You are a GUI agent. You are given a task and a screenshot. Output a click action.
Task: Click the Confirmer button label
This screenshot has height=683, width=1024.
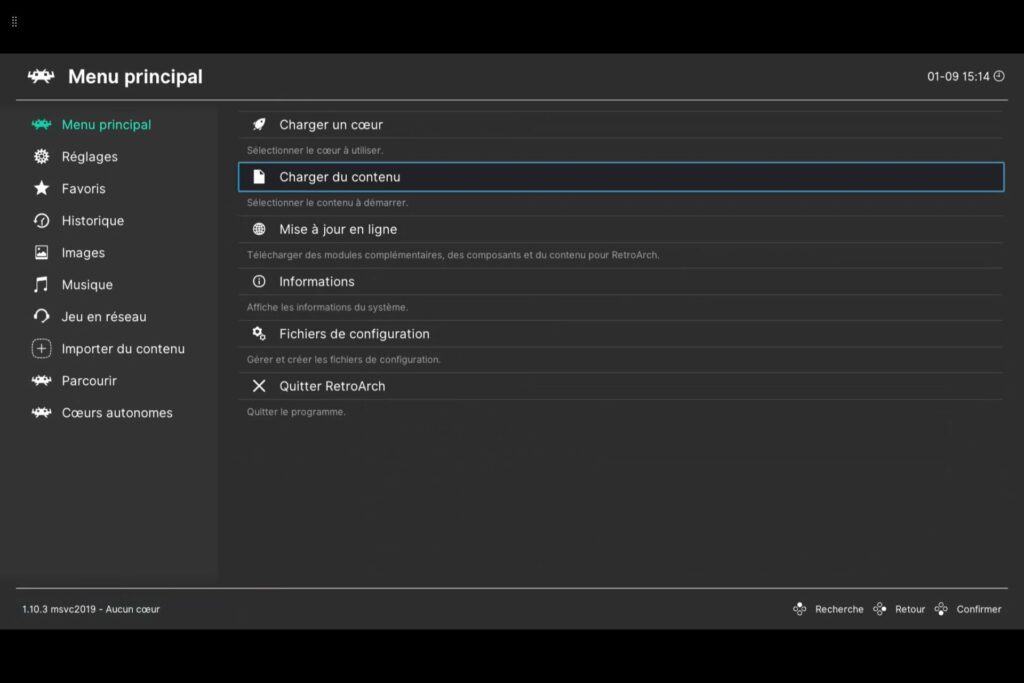[x=978, y=609]
